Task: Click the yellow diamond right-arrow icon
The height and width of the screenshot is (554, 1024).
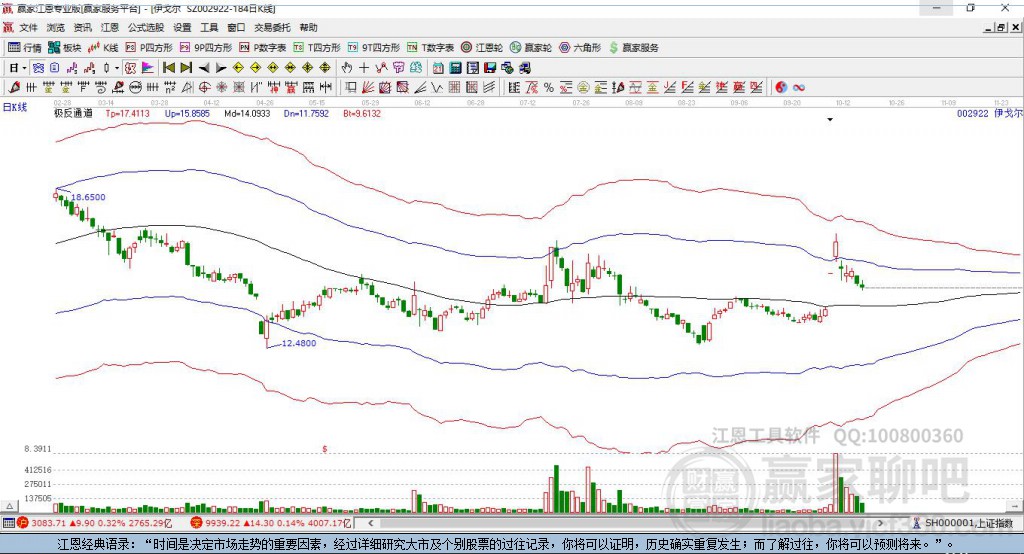Action: 255,68
